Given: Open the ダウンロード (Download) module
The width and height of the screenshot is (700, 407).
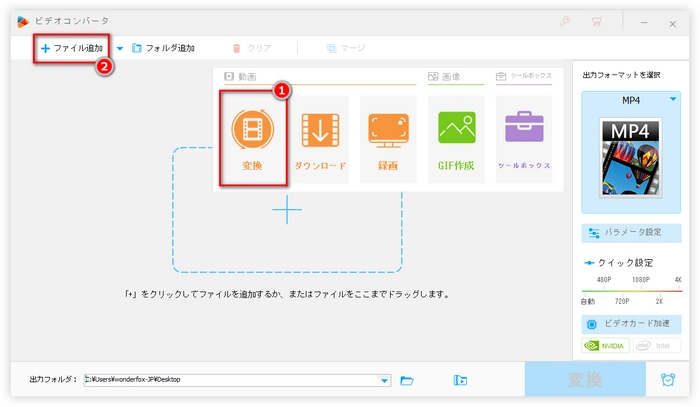Looking at the screenshot, I should click(x=321, y=139).
